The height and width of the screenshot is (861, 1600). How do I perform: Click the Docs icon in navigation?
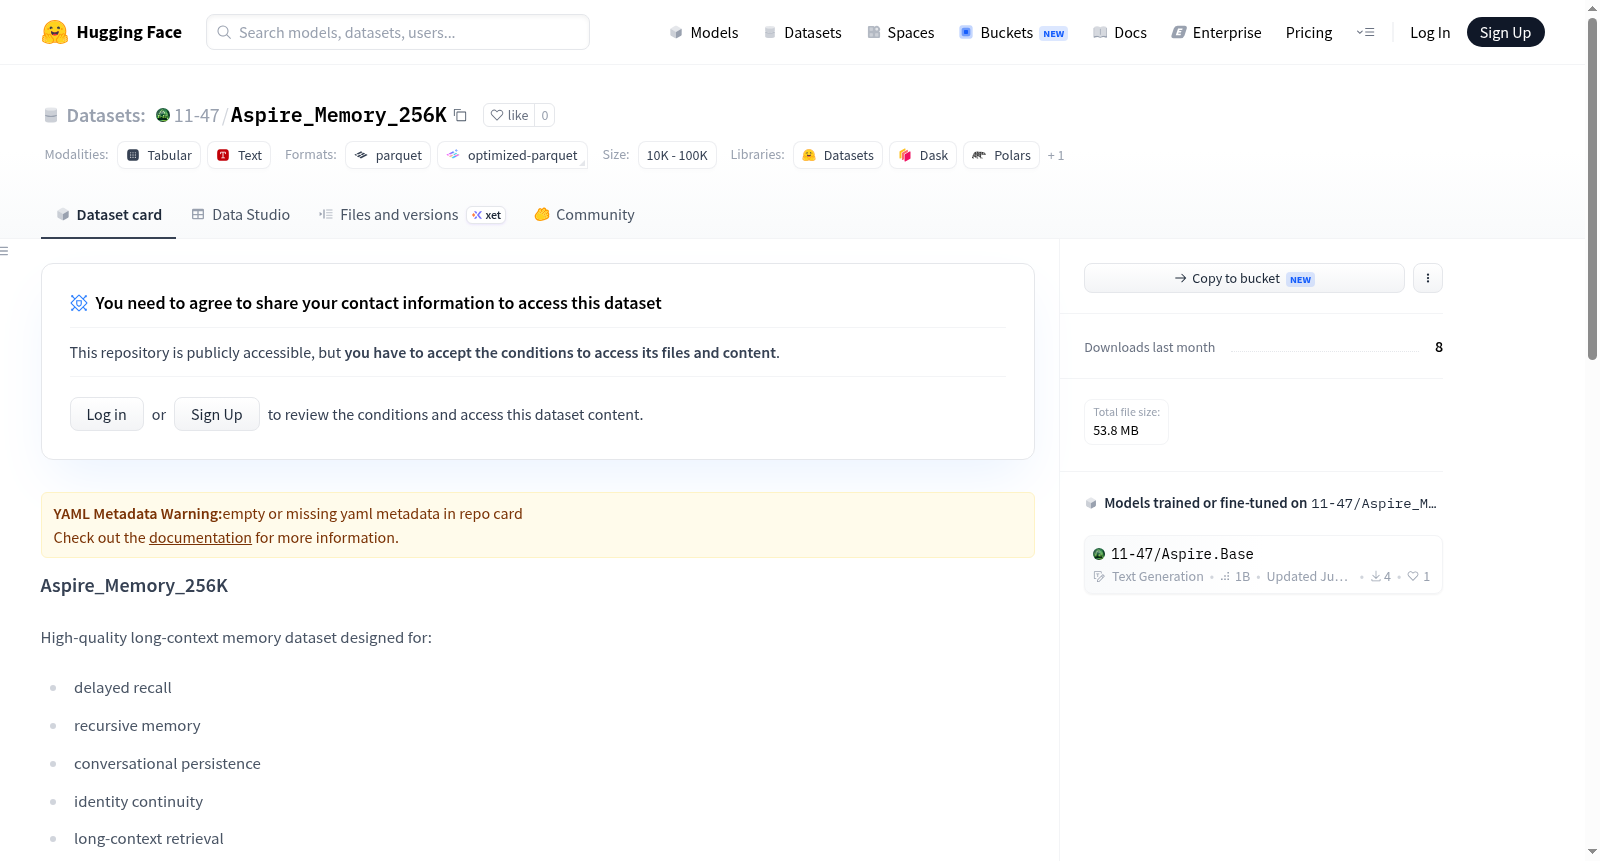point(1100,32)
